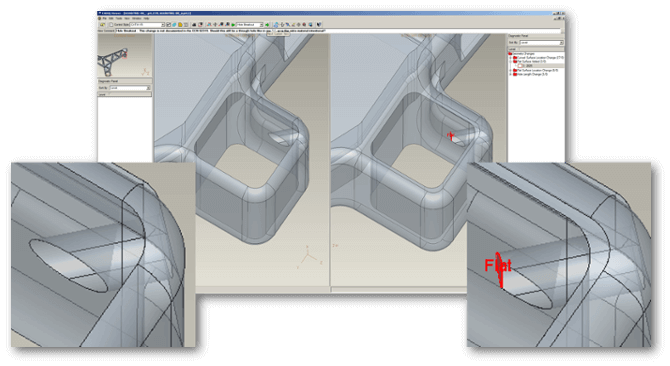The height and width of the screenshot is (366, 670).
Task: Click the green play arrow toolbar icon
Action: click(233, 25)
